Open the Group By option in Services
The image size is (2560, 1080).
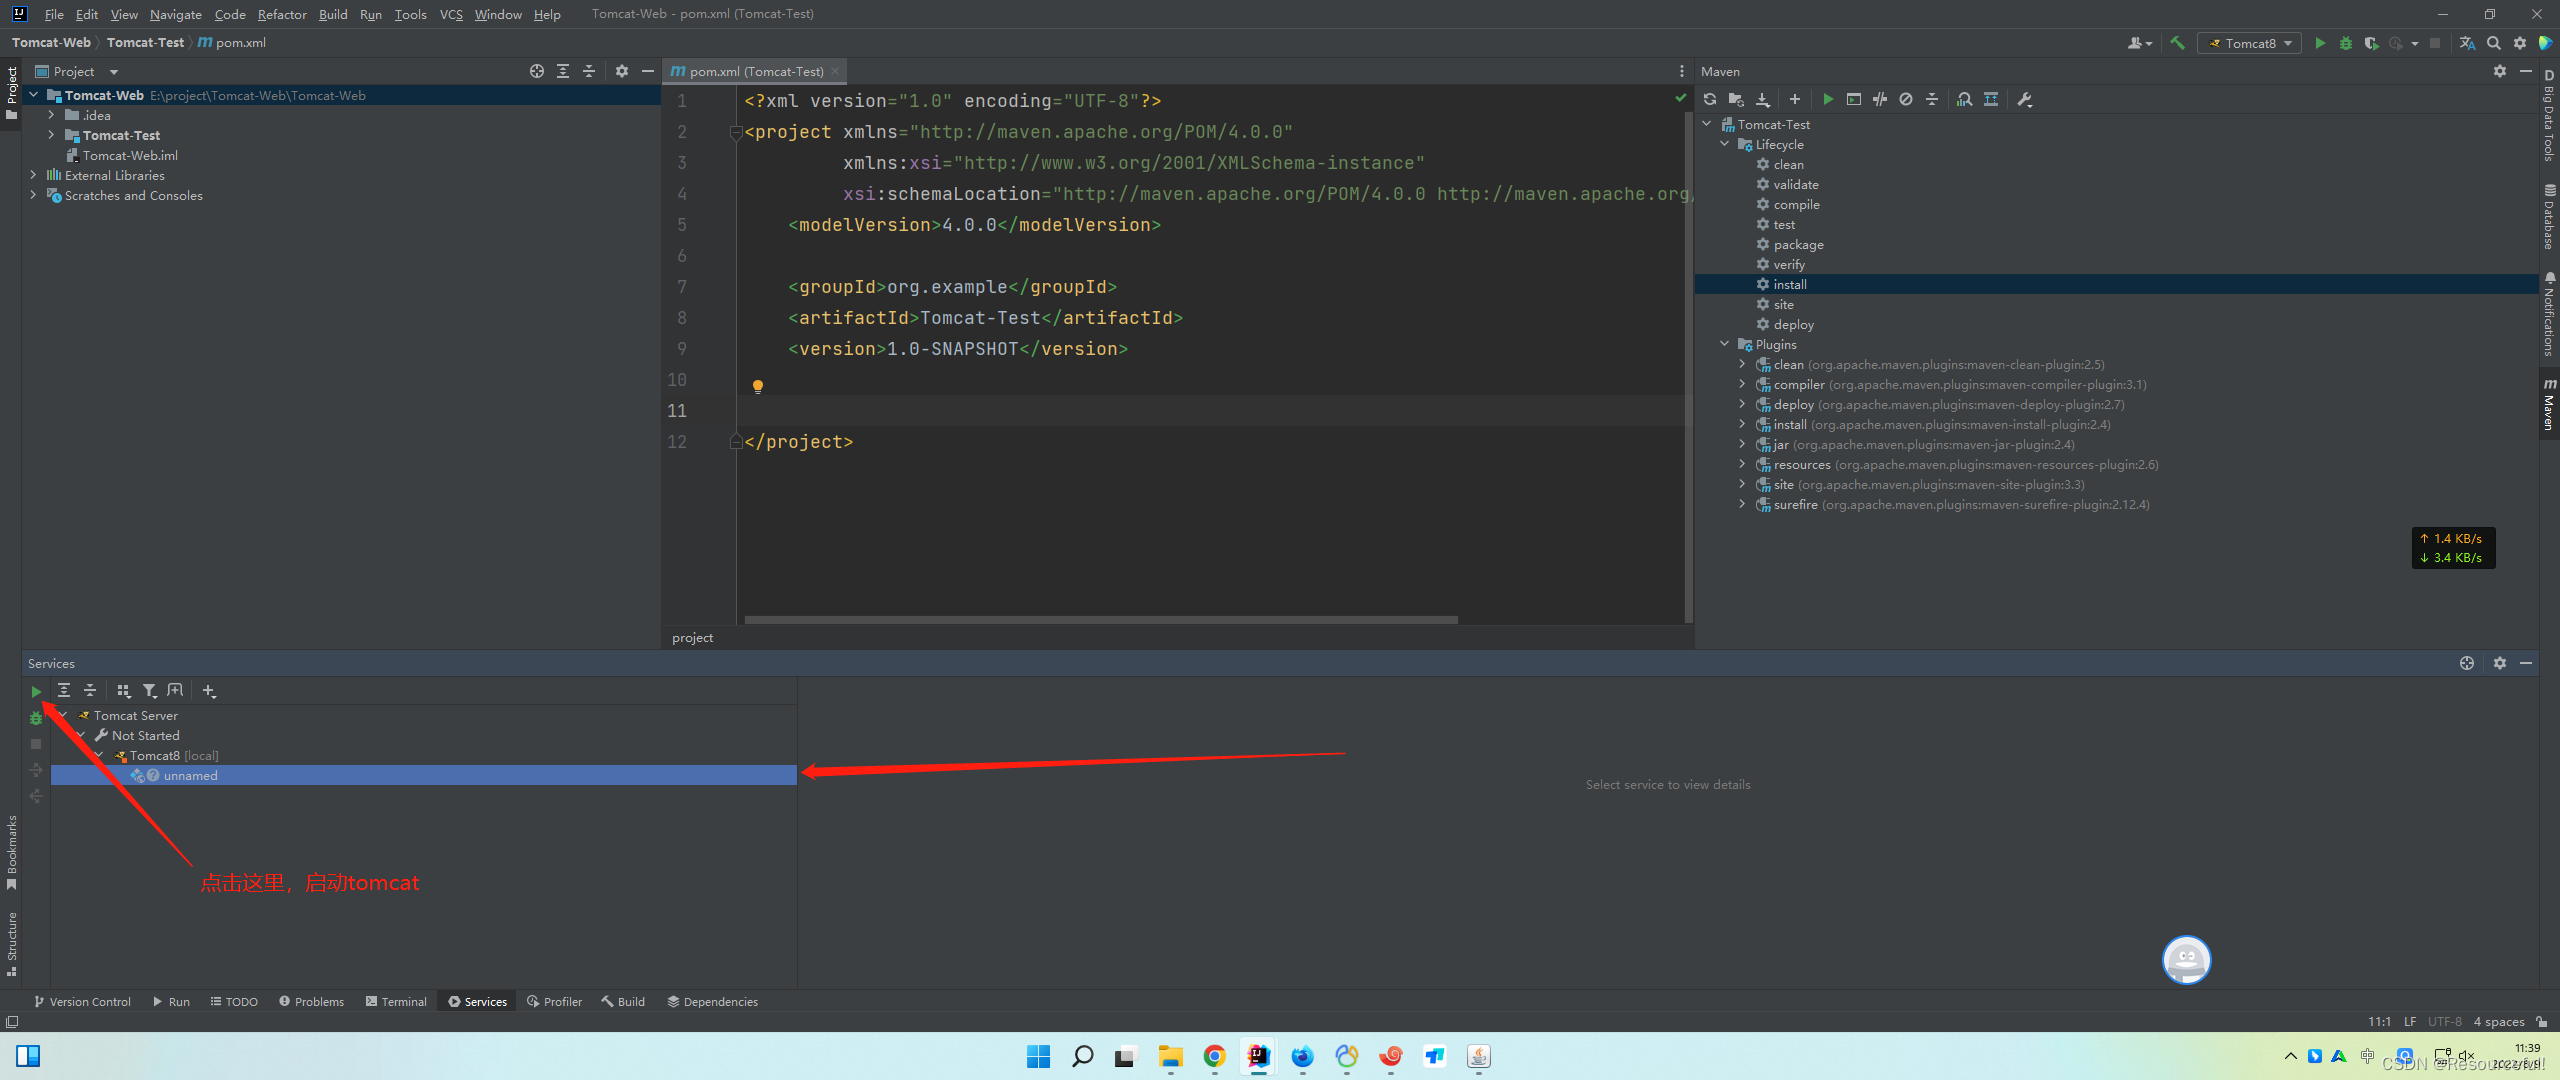coord(123,690)
